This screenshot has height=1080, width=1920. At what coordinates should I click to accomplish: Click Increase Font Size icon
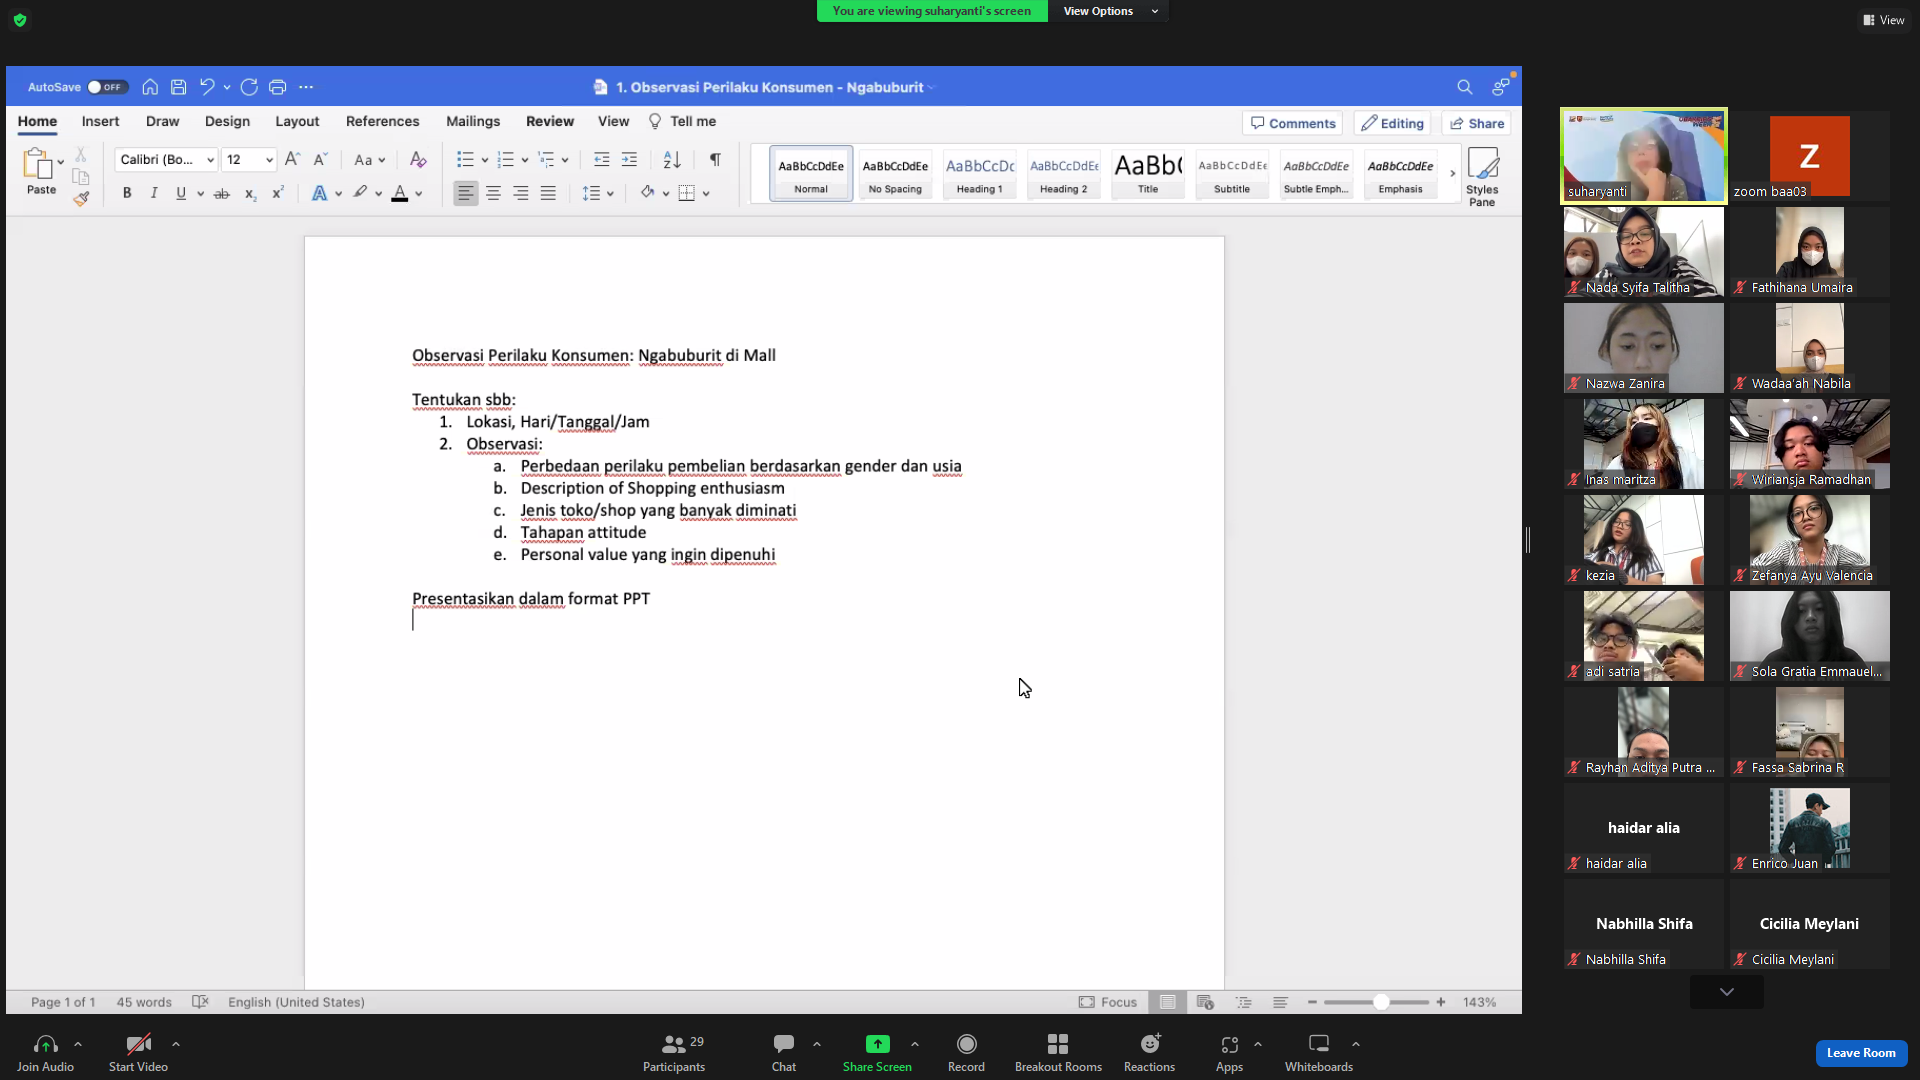pyautogui.click(x=292, y=159)
